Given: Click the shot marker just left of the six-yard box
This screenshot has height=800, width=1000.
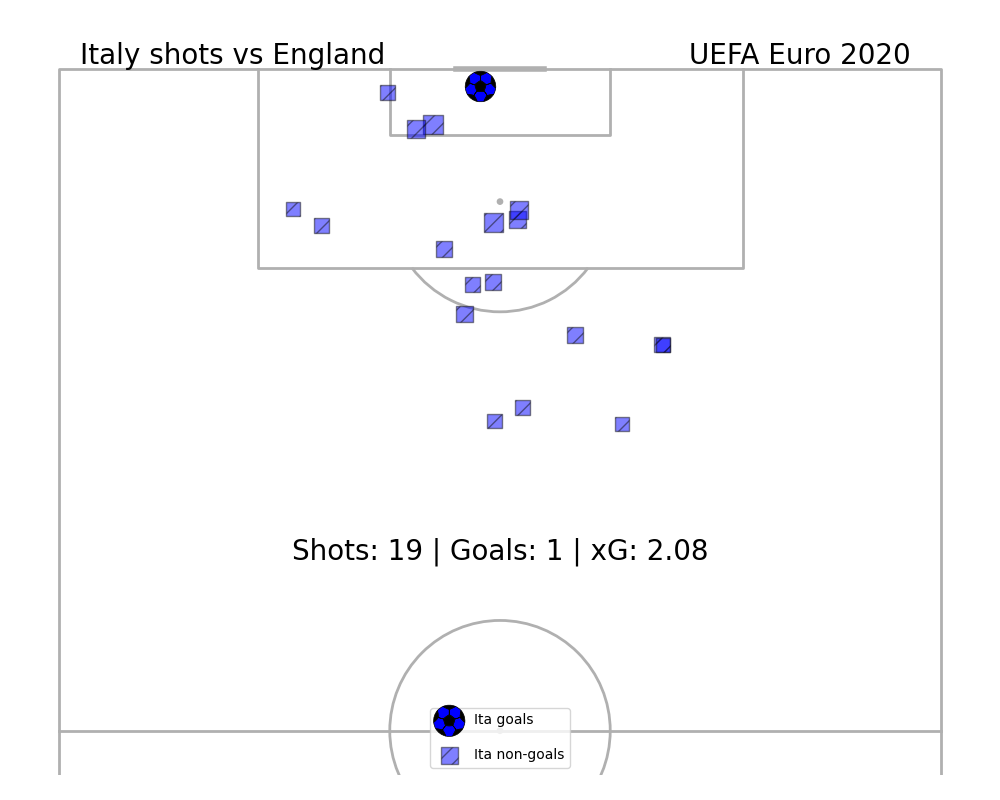Looking at the screenshot, I should point(388,93).
